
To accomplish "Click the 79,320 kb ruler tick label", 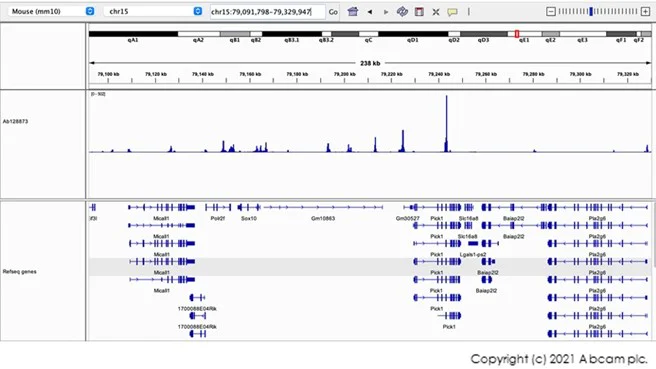I will pyautogui.click(x=628, y=74).
